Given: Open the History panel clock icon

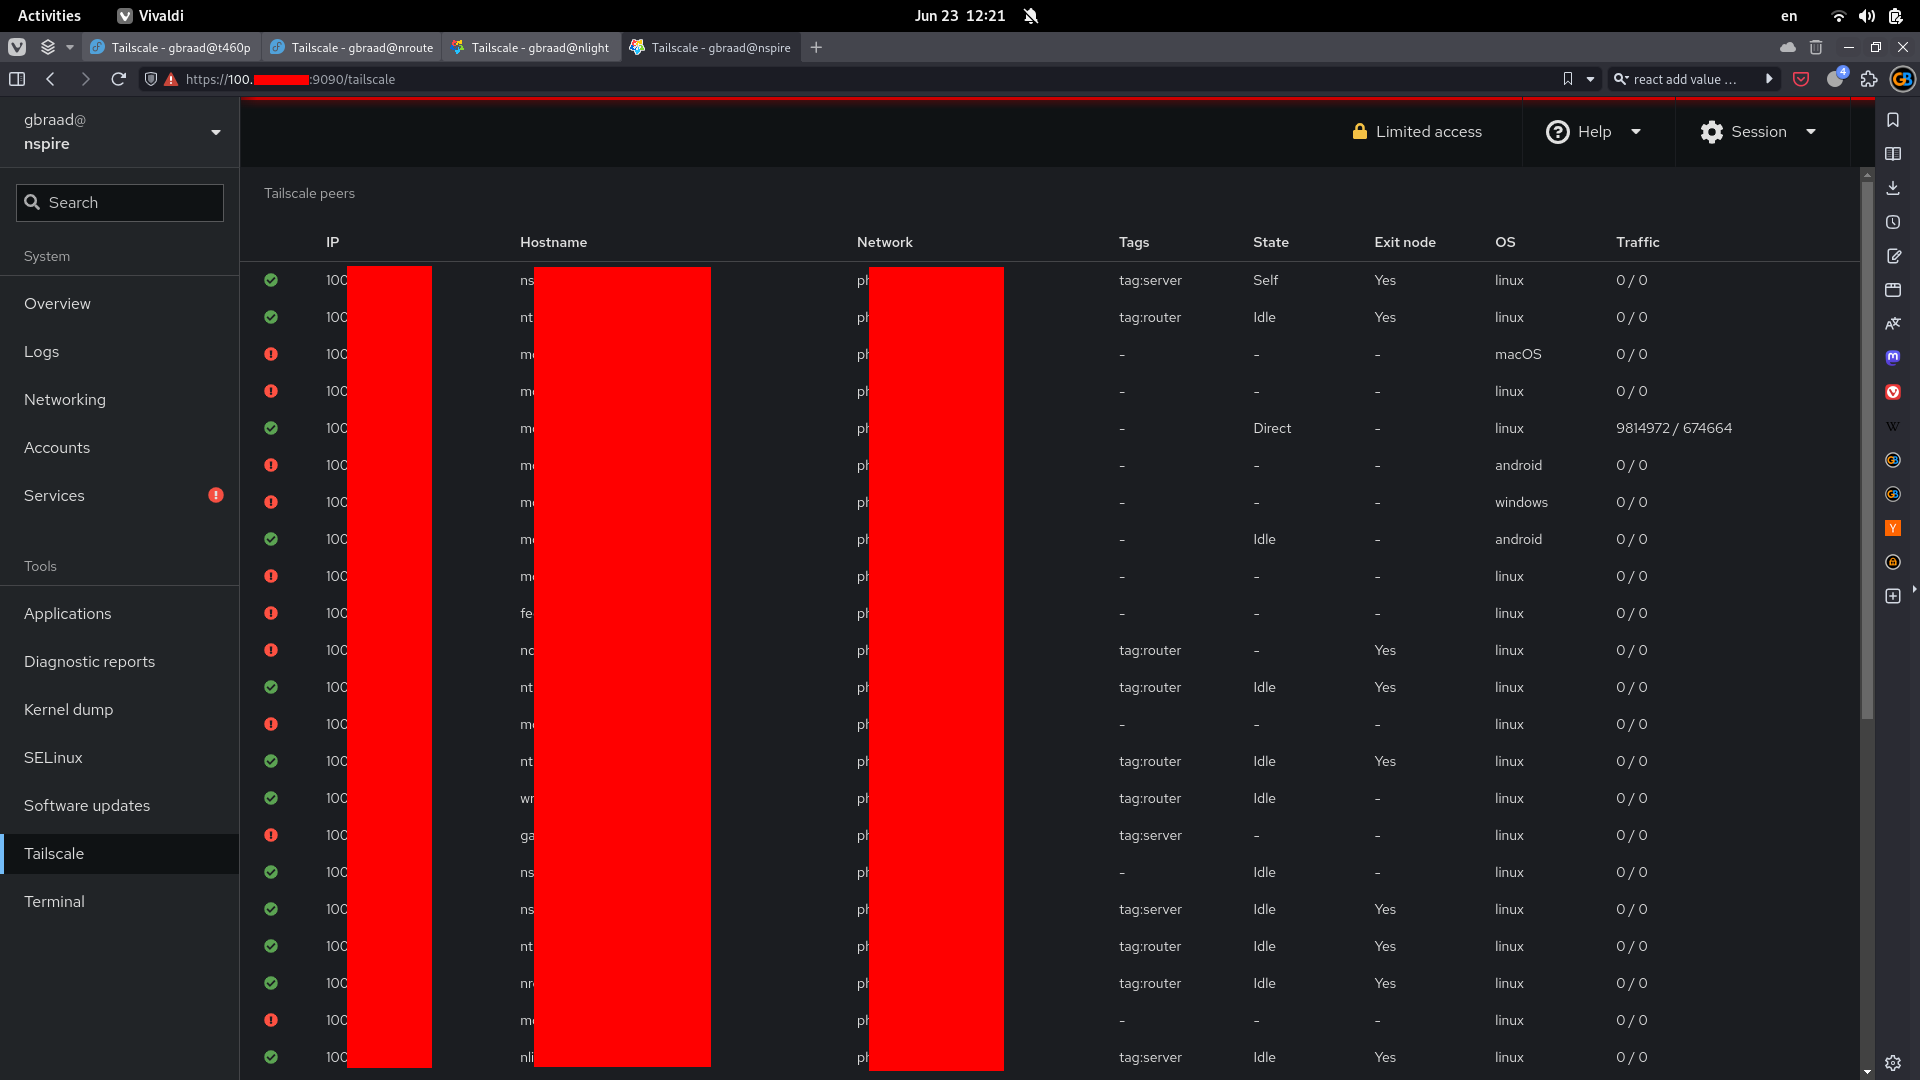Looking at the screenshot, I should 1893,222.
